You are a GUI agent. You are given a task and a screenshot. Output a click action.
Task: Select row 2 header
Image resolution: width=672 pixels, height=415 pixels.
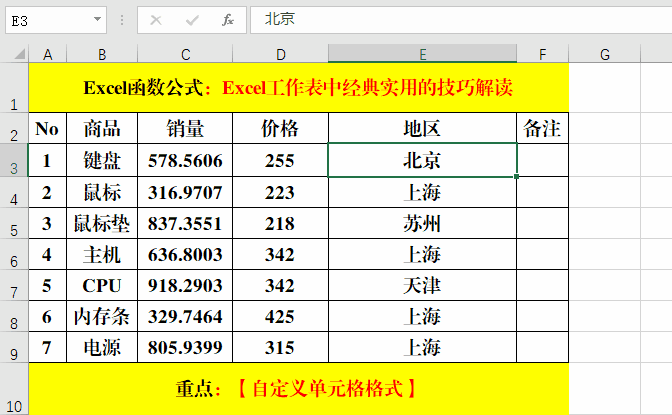(x=14, y=128)
